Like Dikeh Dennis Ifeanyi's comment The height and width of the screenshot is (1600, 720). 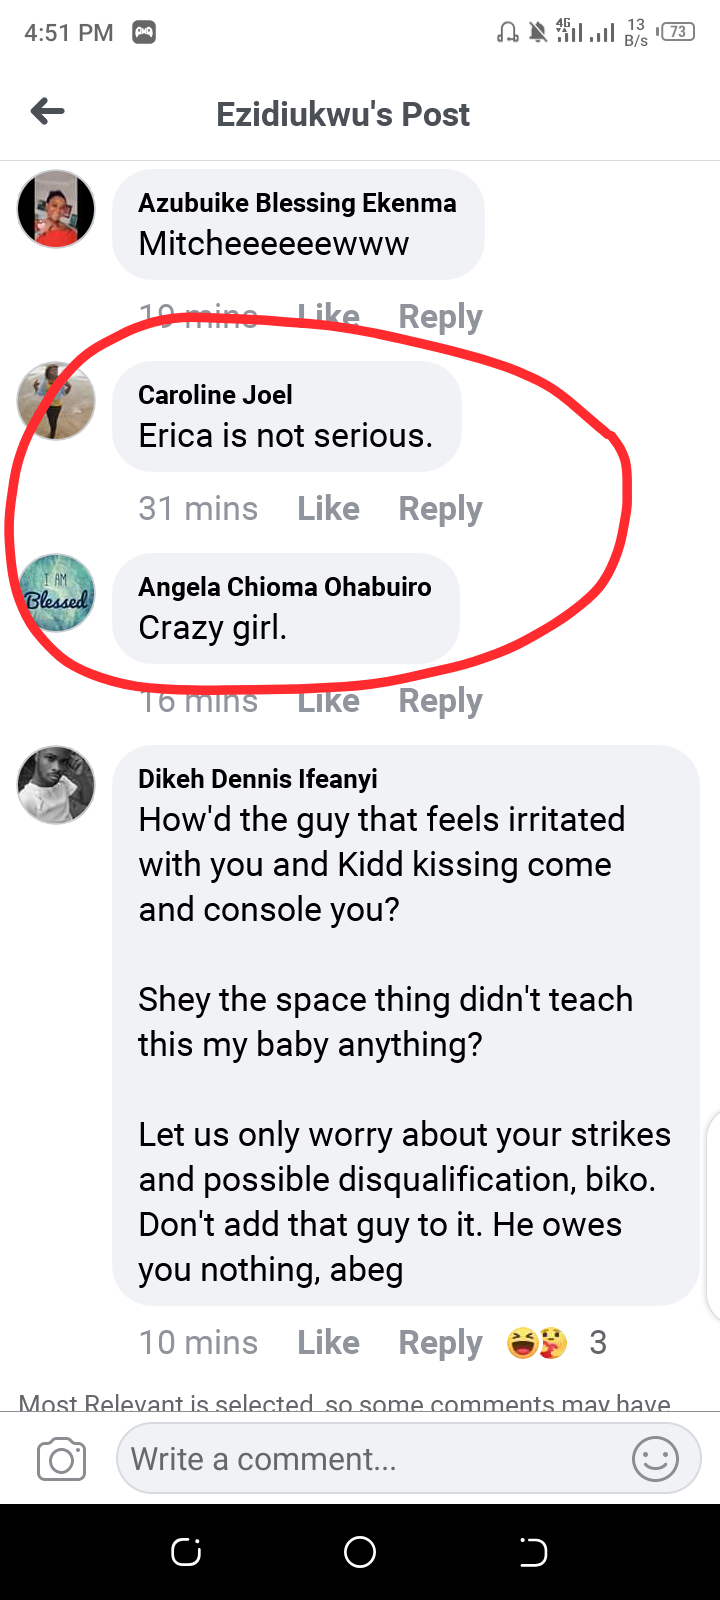[328, 1343]
